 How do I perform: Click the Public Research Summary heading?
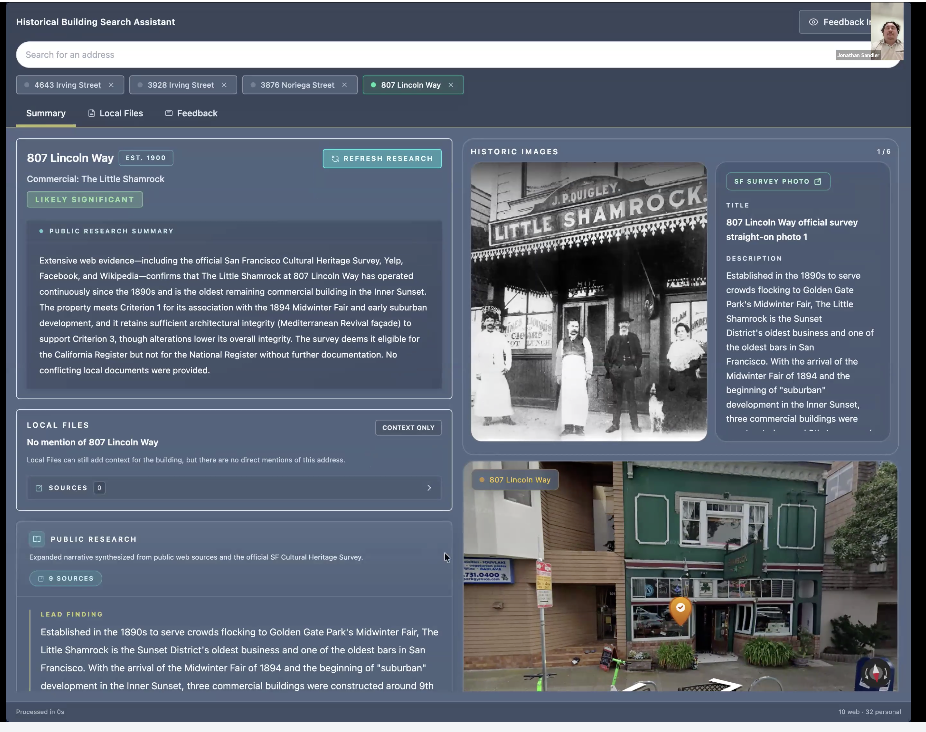(x=111, y=231)
